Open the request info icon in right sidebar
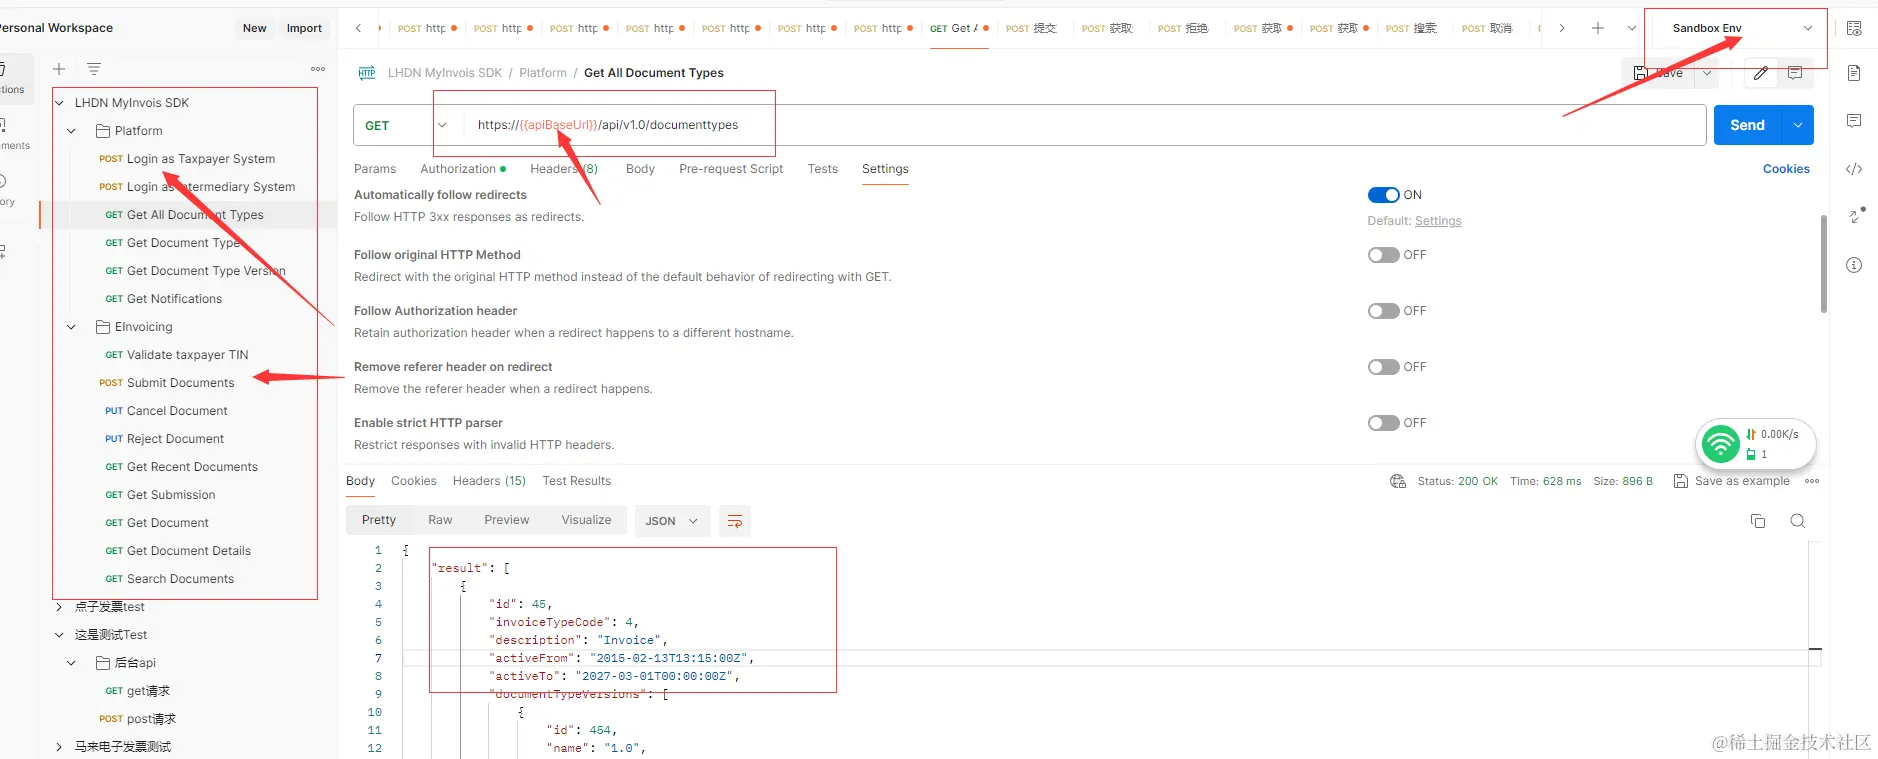 point(1854,265)
